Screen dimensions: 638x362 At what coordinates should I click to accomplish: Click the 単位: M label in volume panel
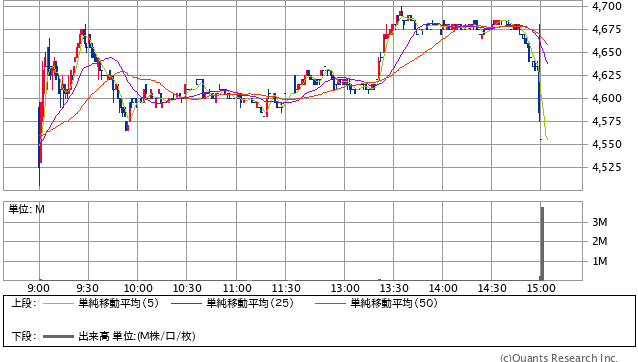coord(26,209)
